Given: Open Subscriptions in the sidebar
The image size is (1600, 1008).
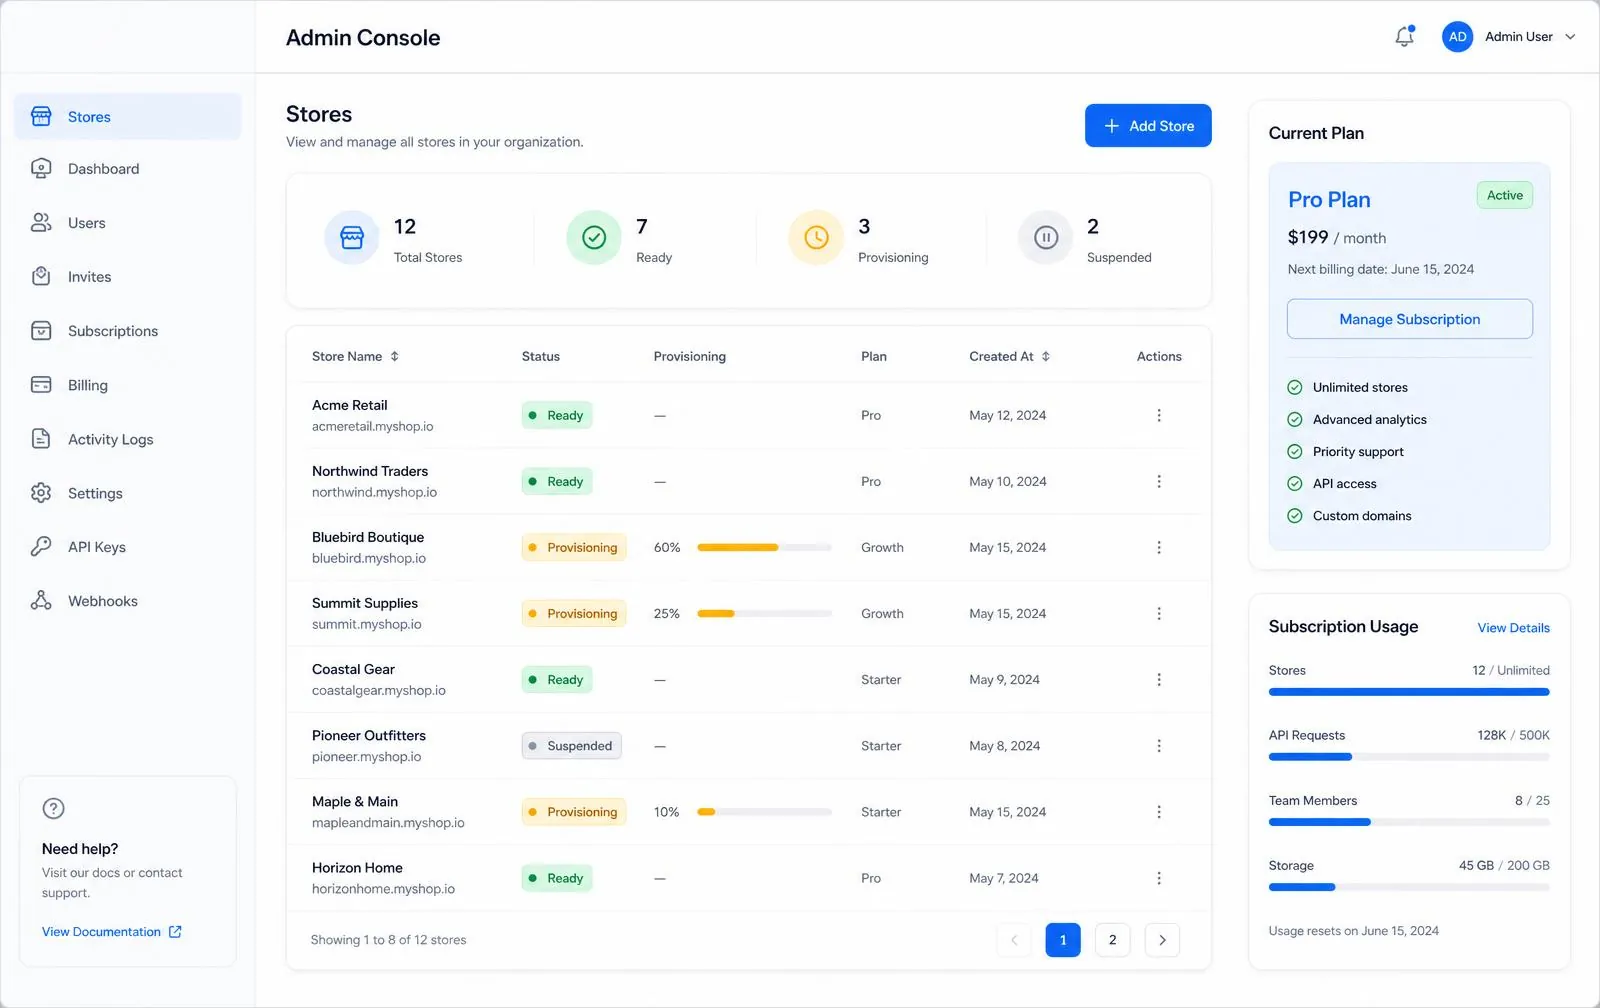Looking at the screenshot, I should 128,331.
